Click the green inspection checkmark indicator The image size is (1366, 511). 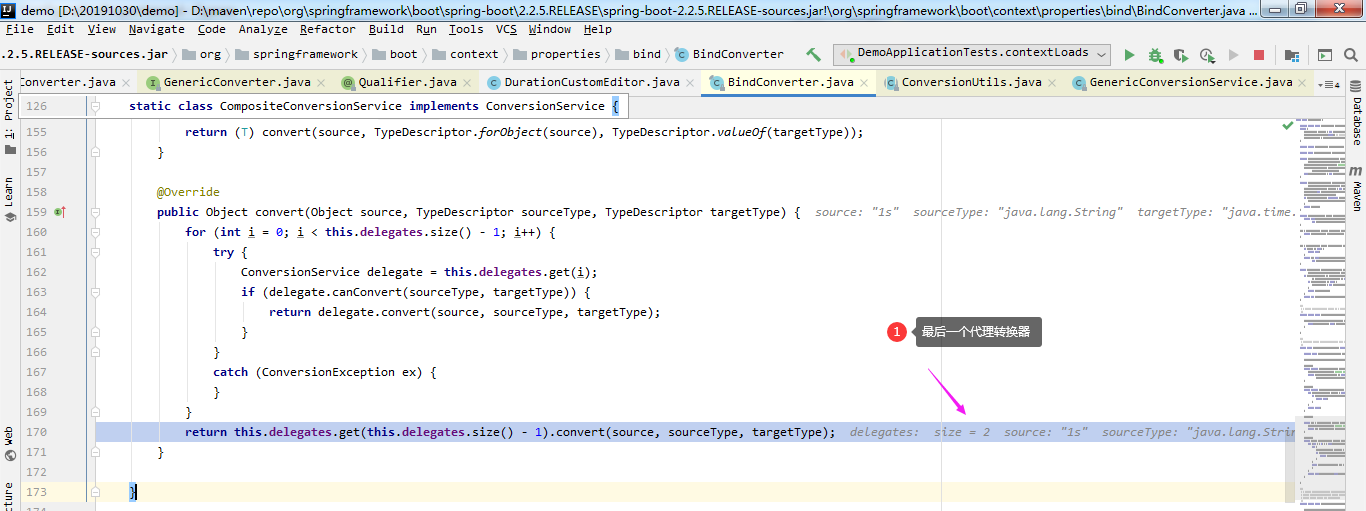click(x=1288, y=126)
